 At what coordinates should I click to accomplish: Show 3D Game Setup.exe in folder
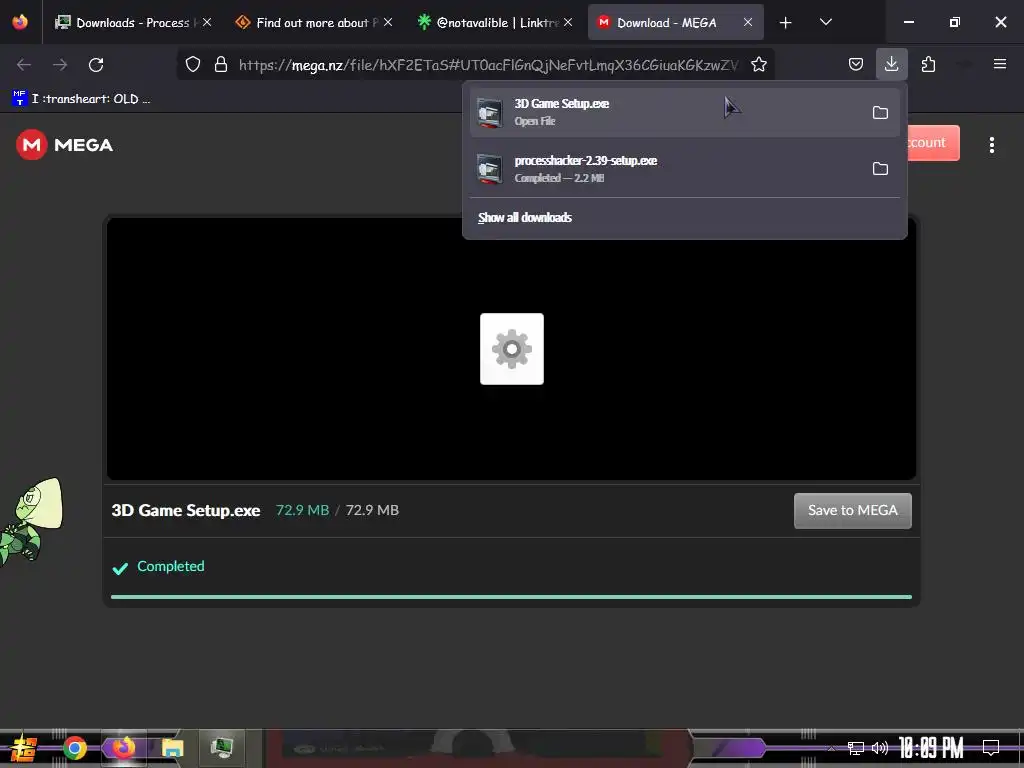tap(880, 112)
